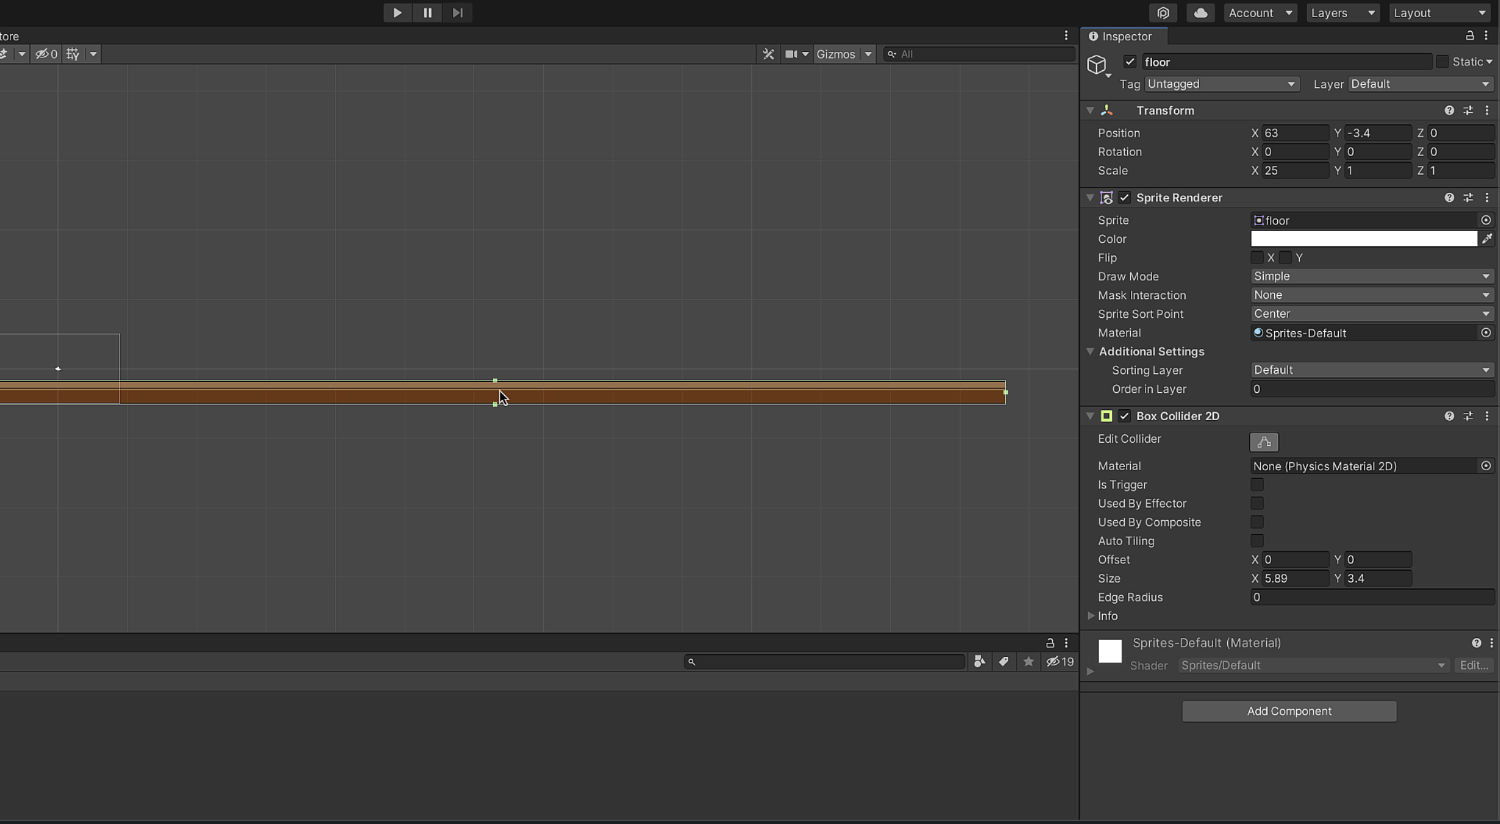Open the Account dropdown

click(1260, 13)
